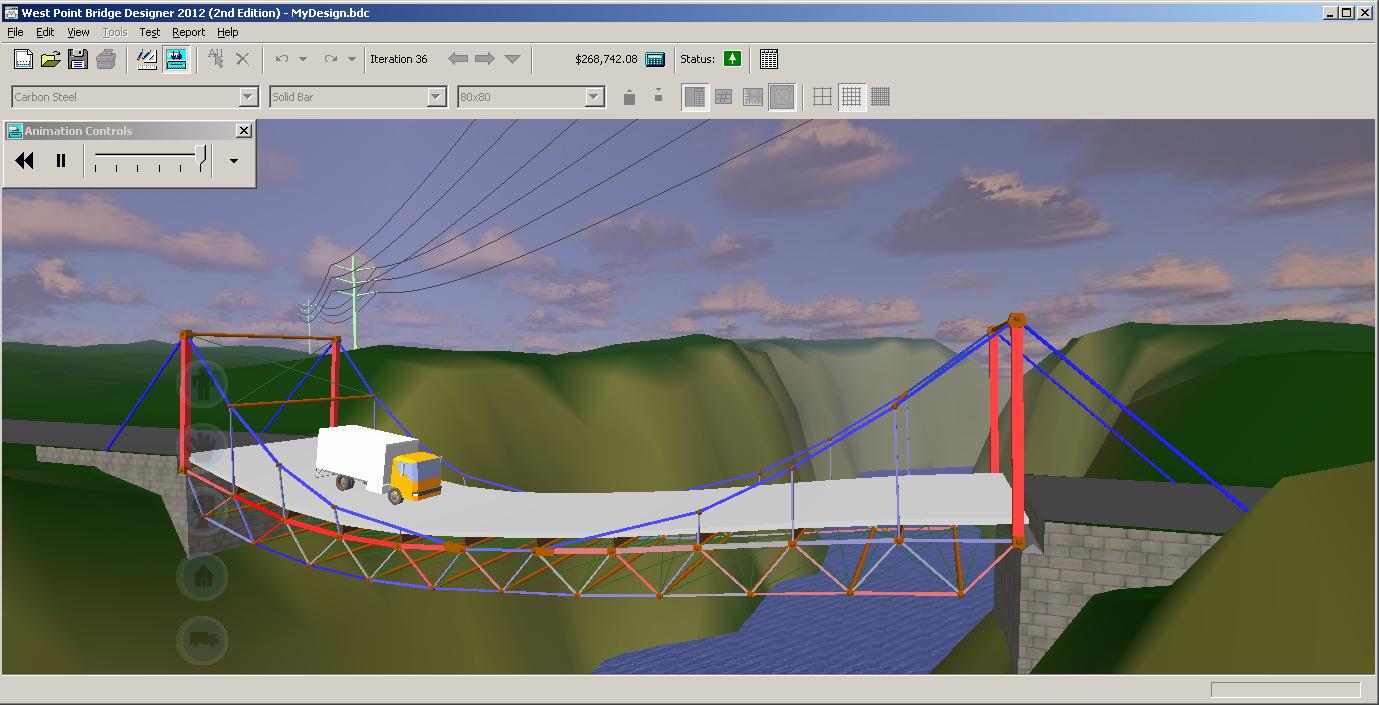Open the Report menu
Viewport: 1379px width, 705px height.
pyautogui.click(x=188, y=32)
